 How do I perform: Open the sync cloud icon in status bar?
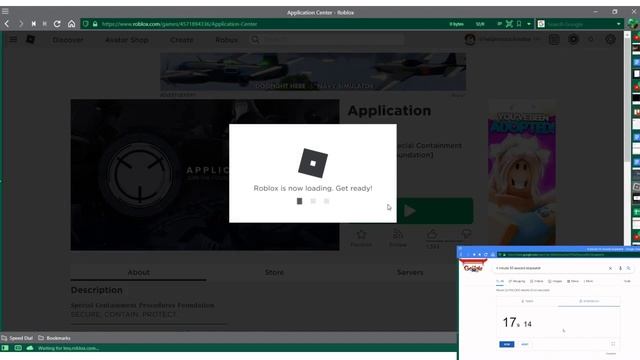(30, 348)
